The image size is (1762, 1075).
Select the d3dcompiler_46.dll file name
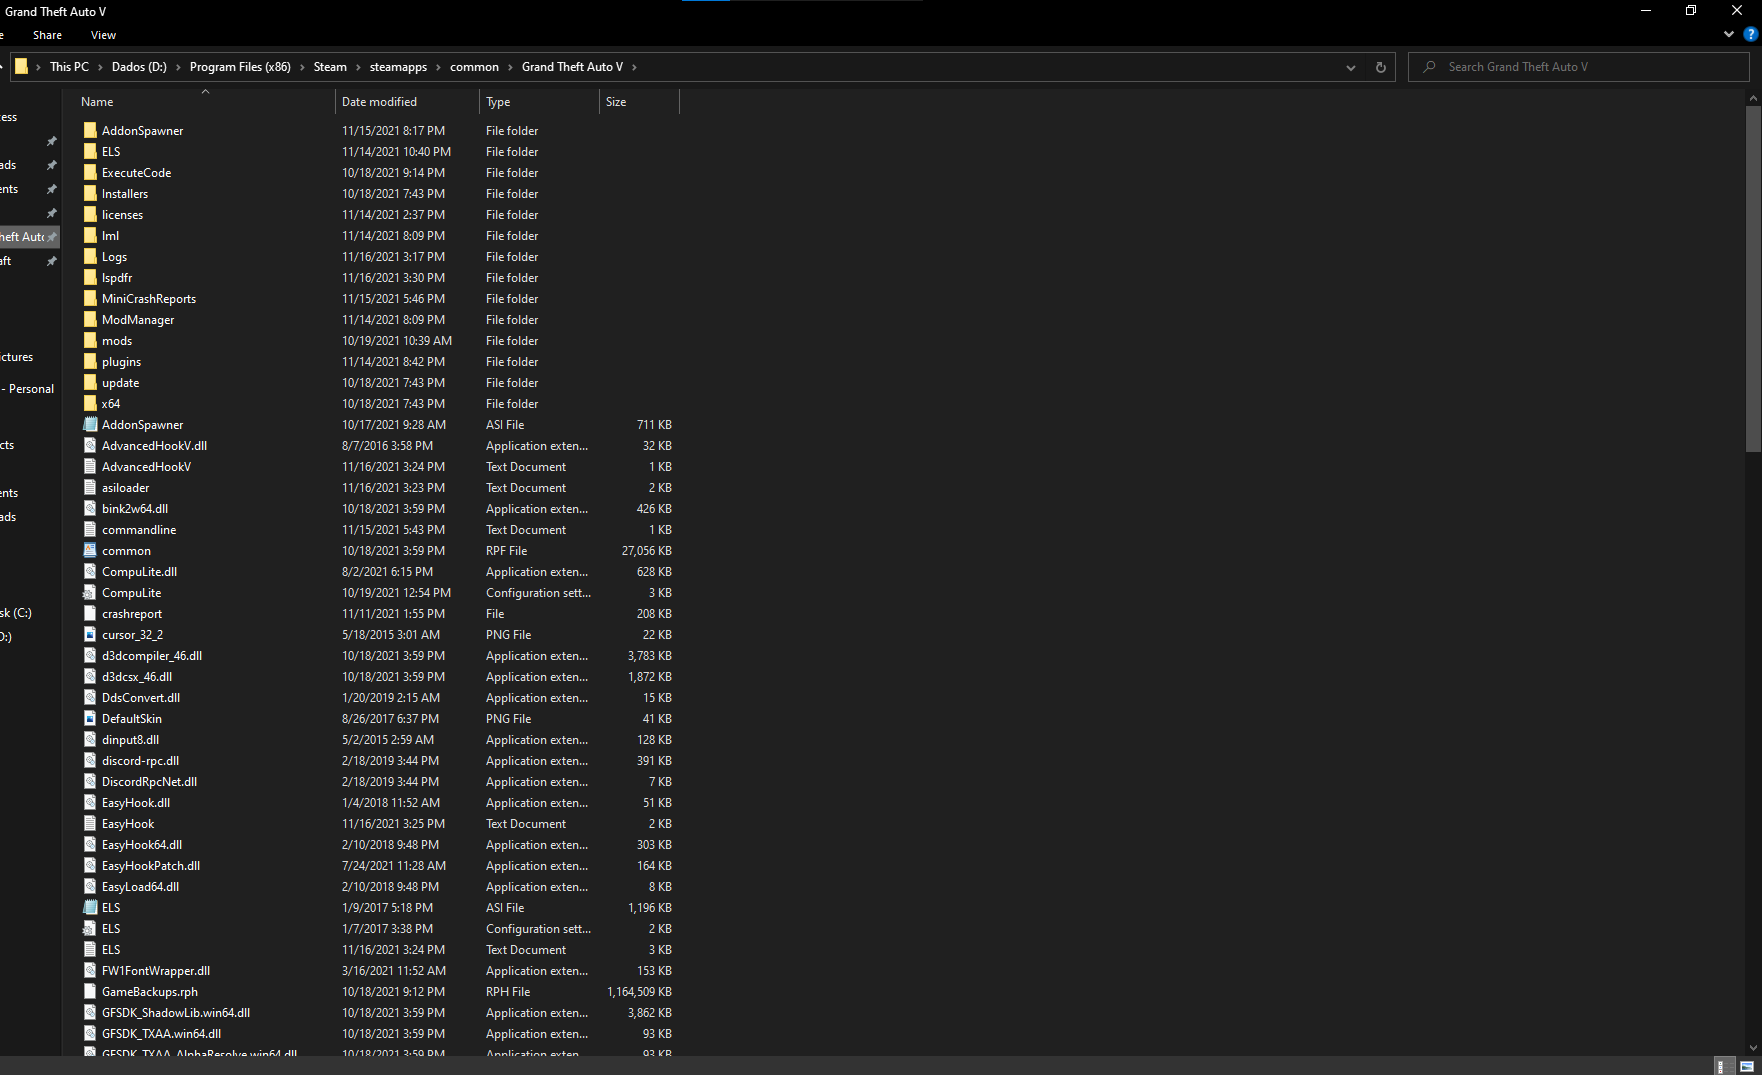(x=152, y=656)
